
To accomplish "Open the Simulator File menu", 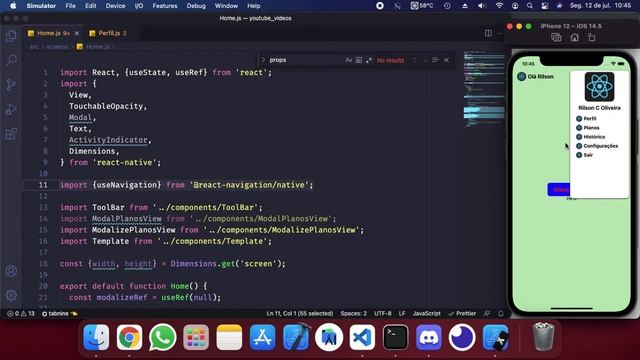I will tap(71, 6).
